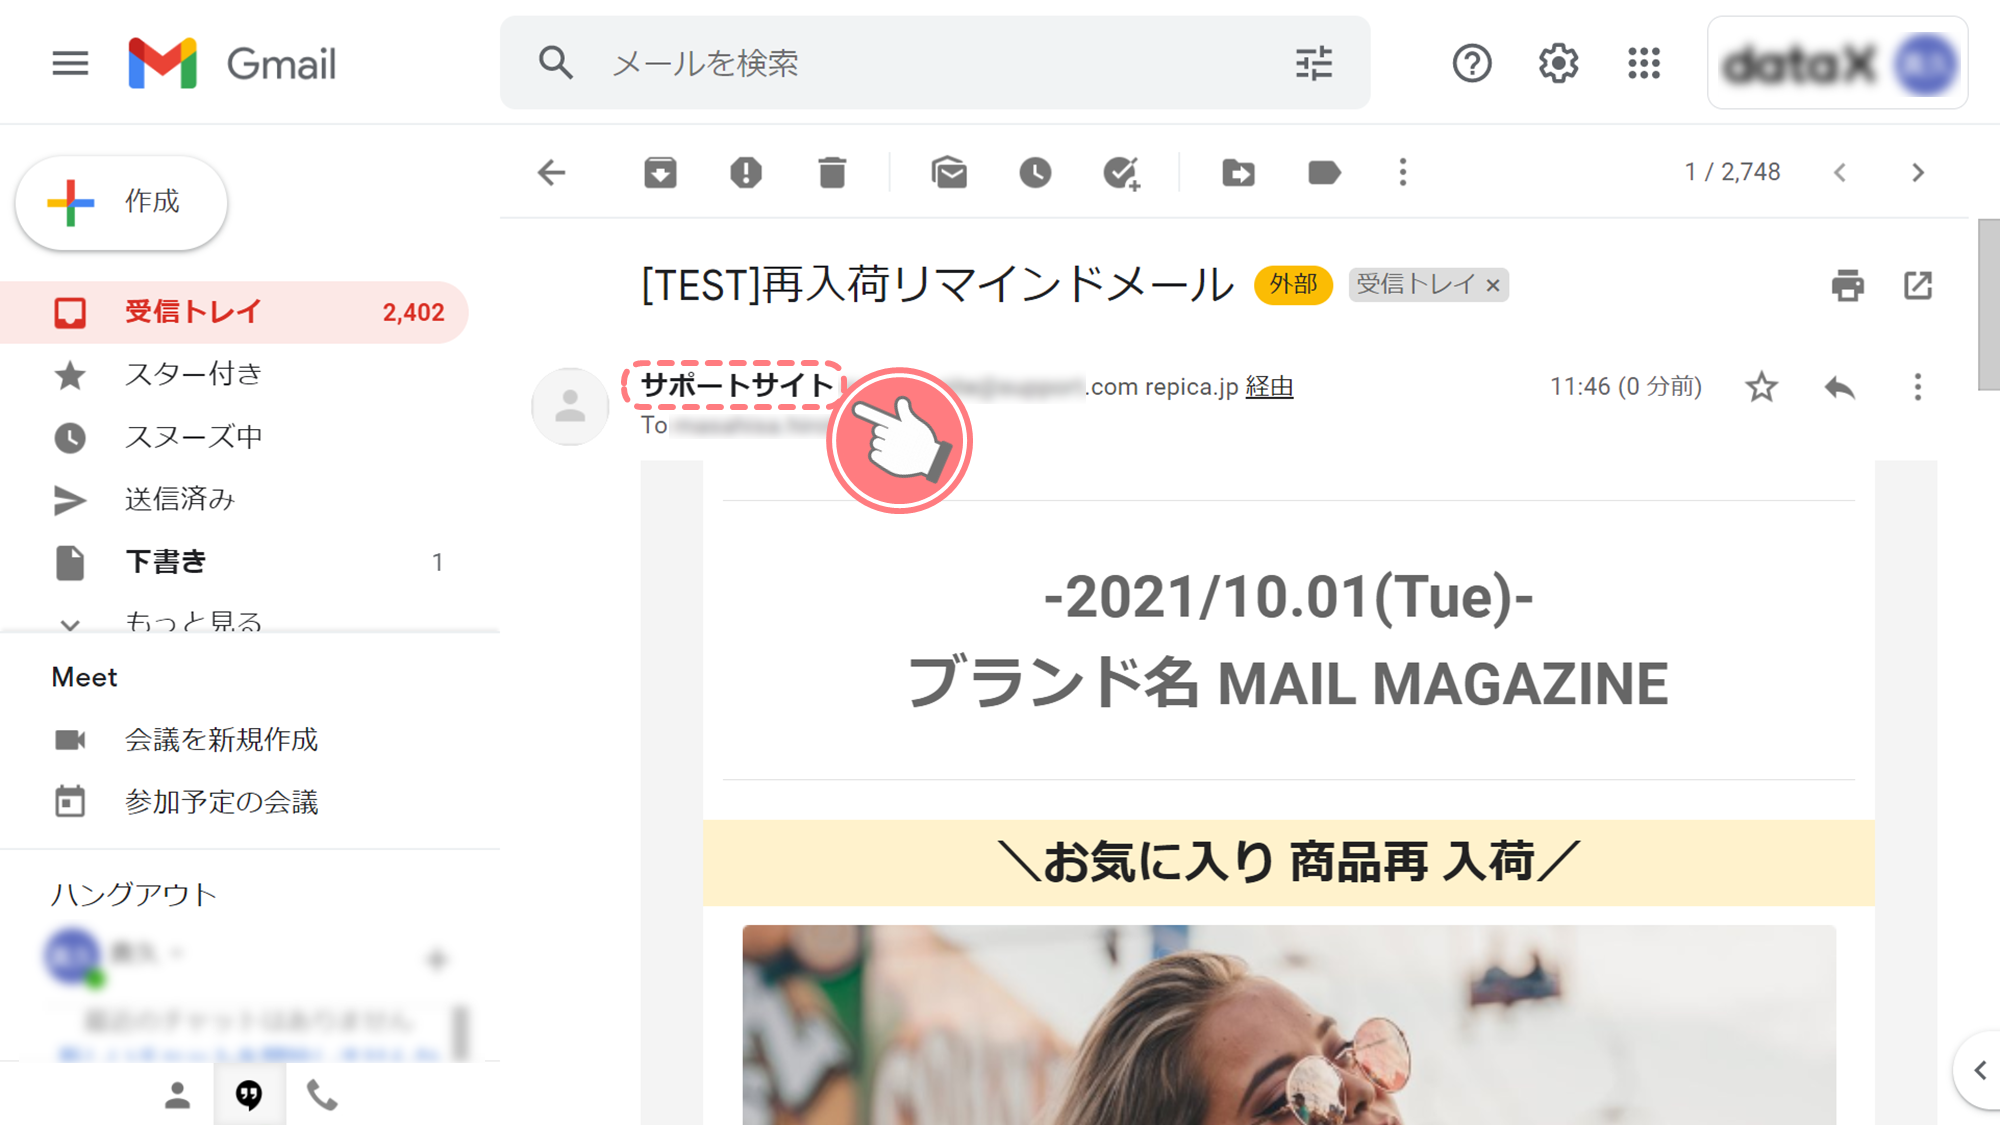The width and height of the screenshot is (2000, 1125).
Task: Star this message
Action: 1762,387
